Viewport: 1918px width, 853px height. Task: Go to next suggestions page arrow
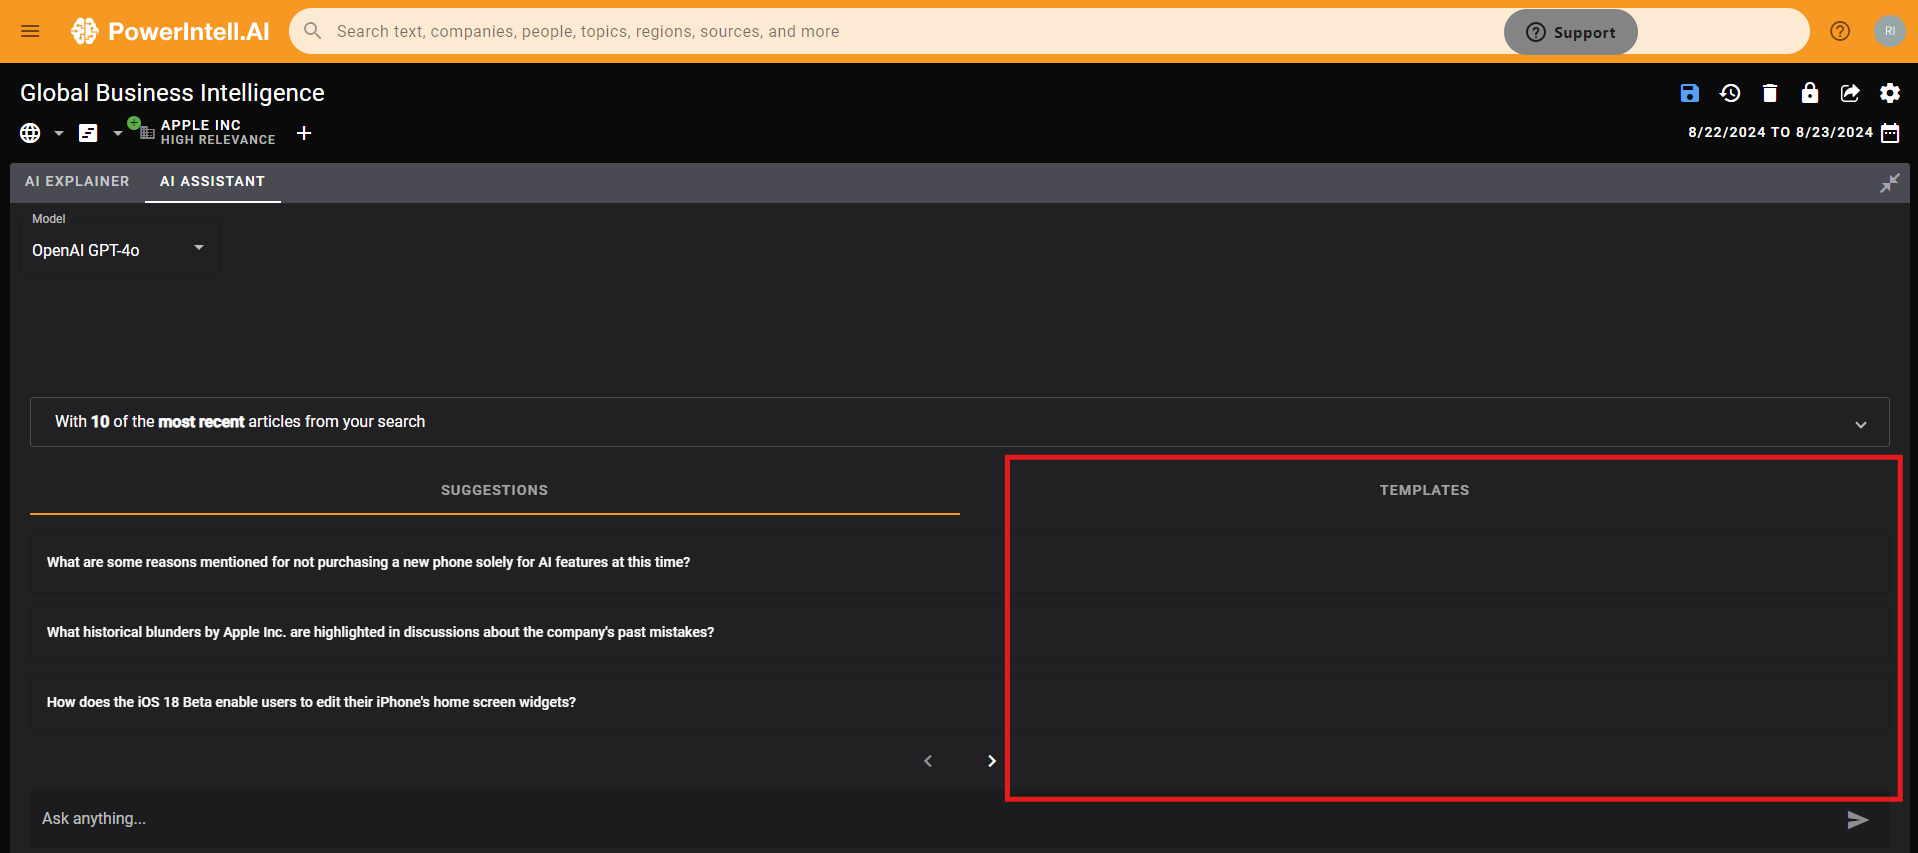tap(991, 761)
